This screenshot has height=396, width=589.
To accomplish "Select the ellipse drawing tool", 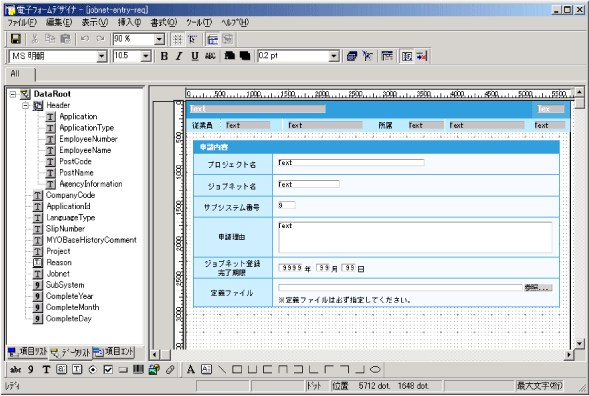I will (375, 370).
